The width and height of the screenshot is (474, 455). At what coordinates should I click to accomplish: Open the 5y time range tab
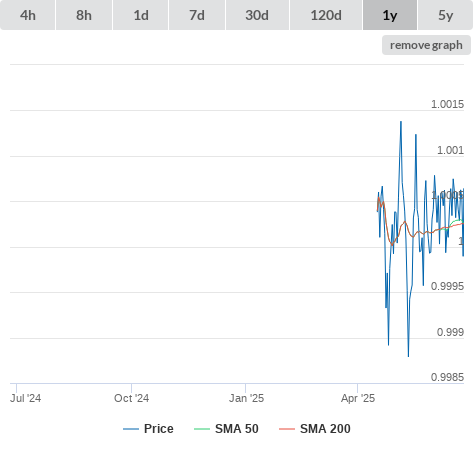pyautogui.click(x=445, y=15)
